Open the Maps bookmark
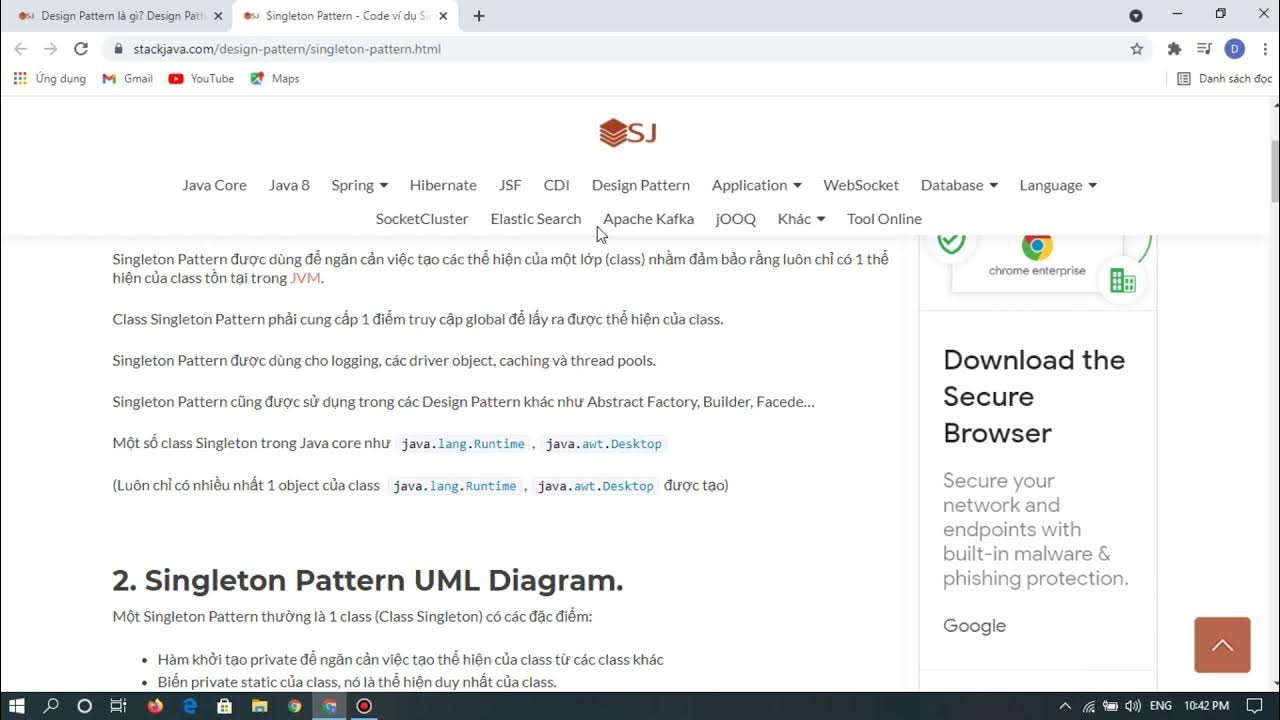 (x=275, y=78)
